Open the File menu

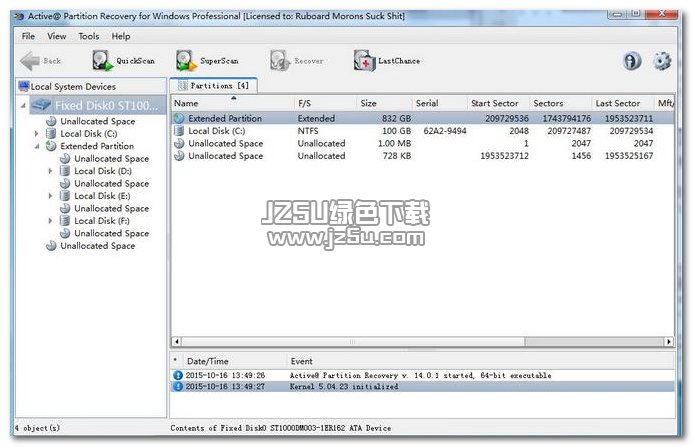pyautogui.click(x=28, y=36)
